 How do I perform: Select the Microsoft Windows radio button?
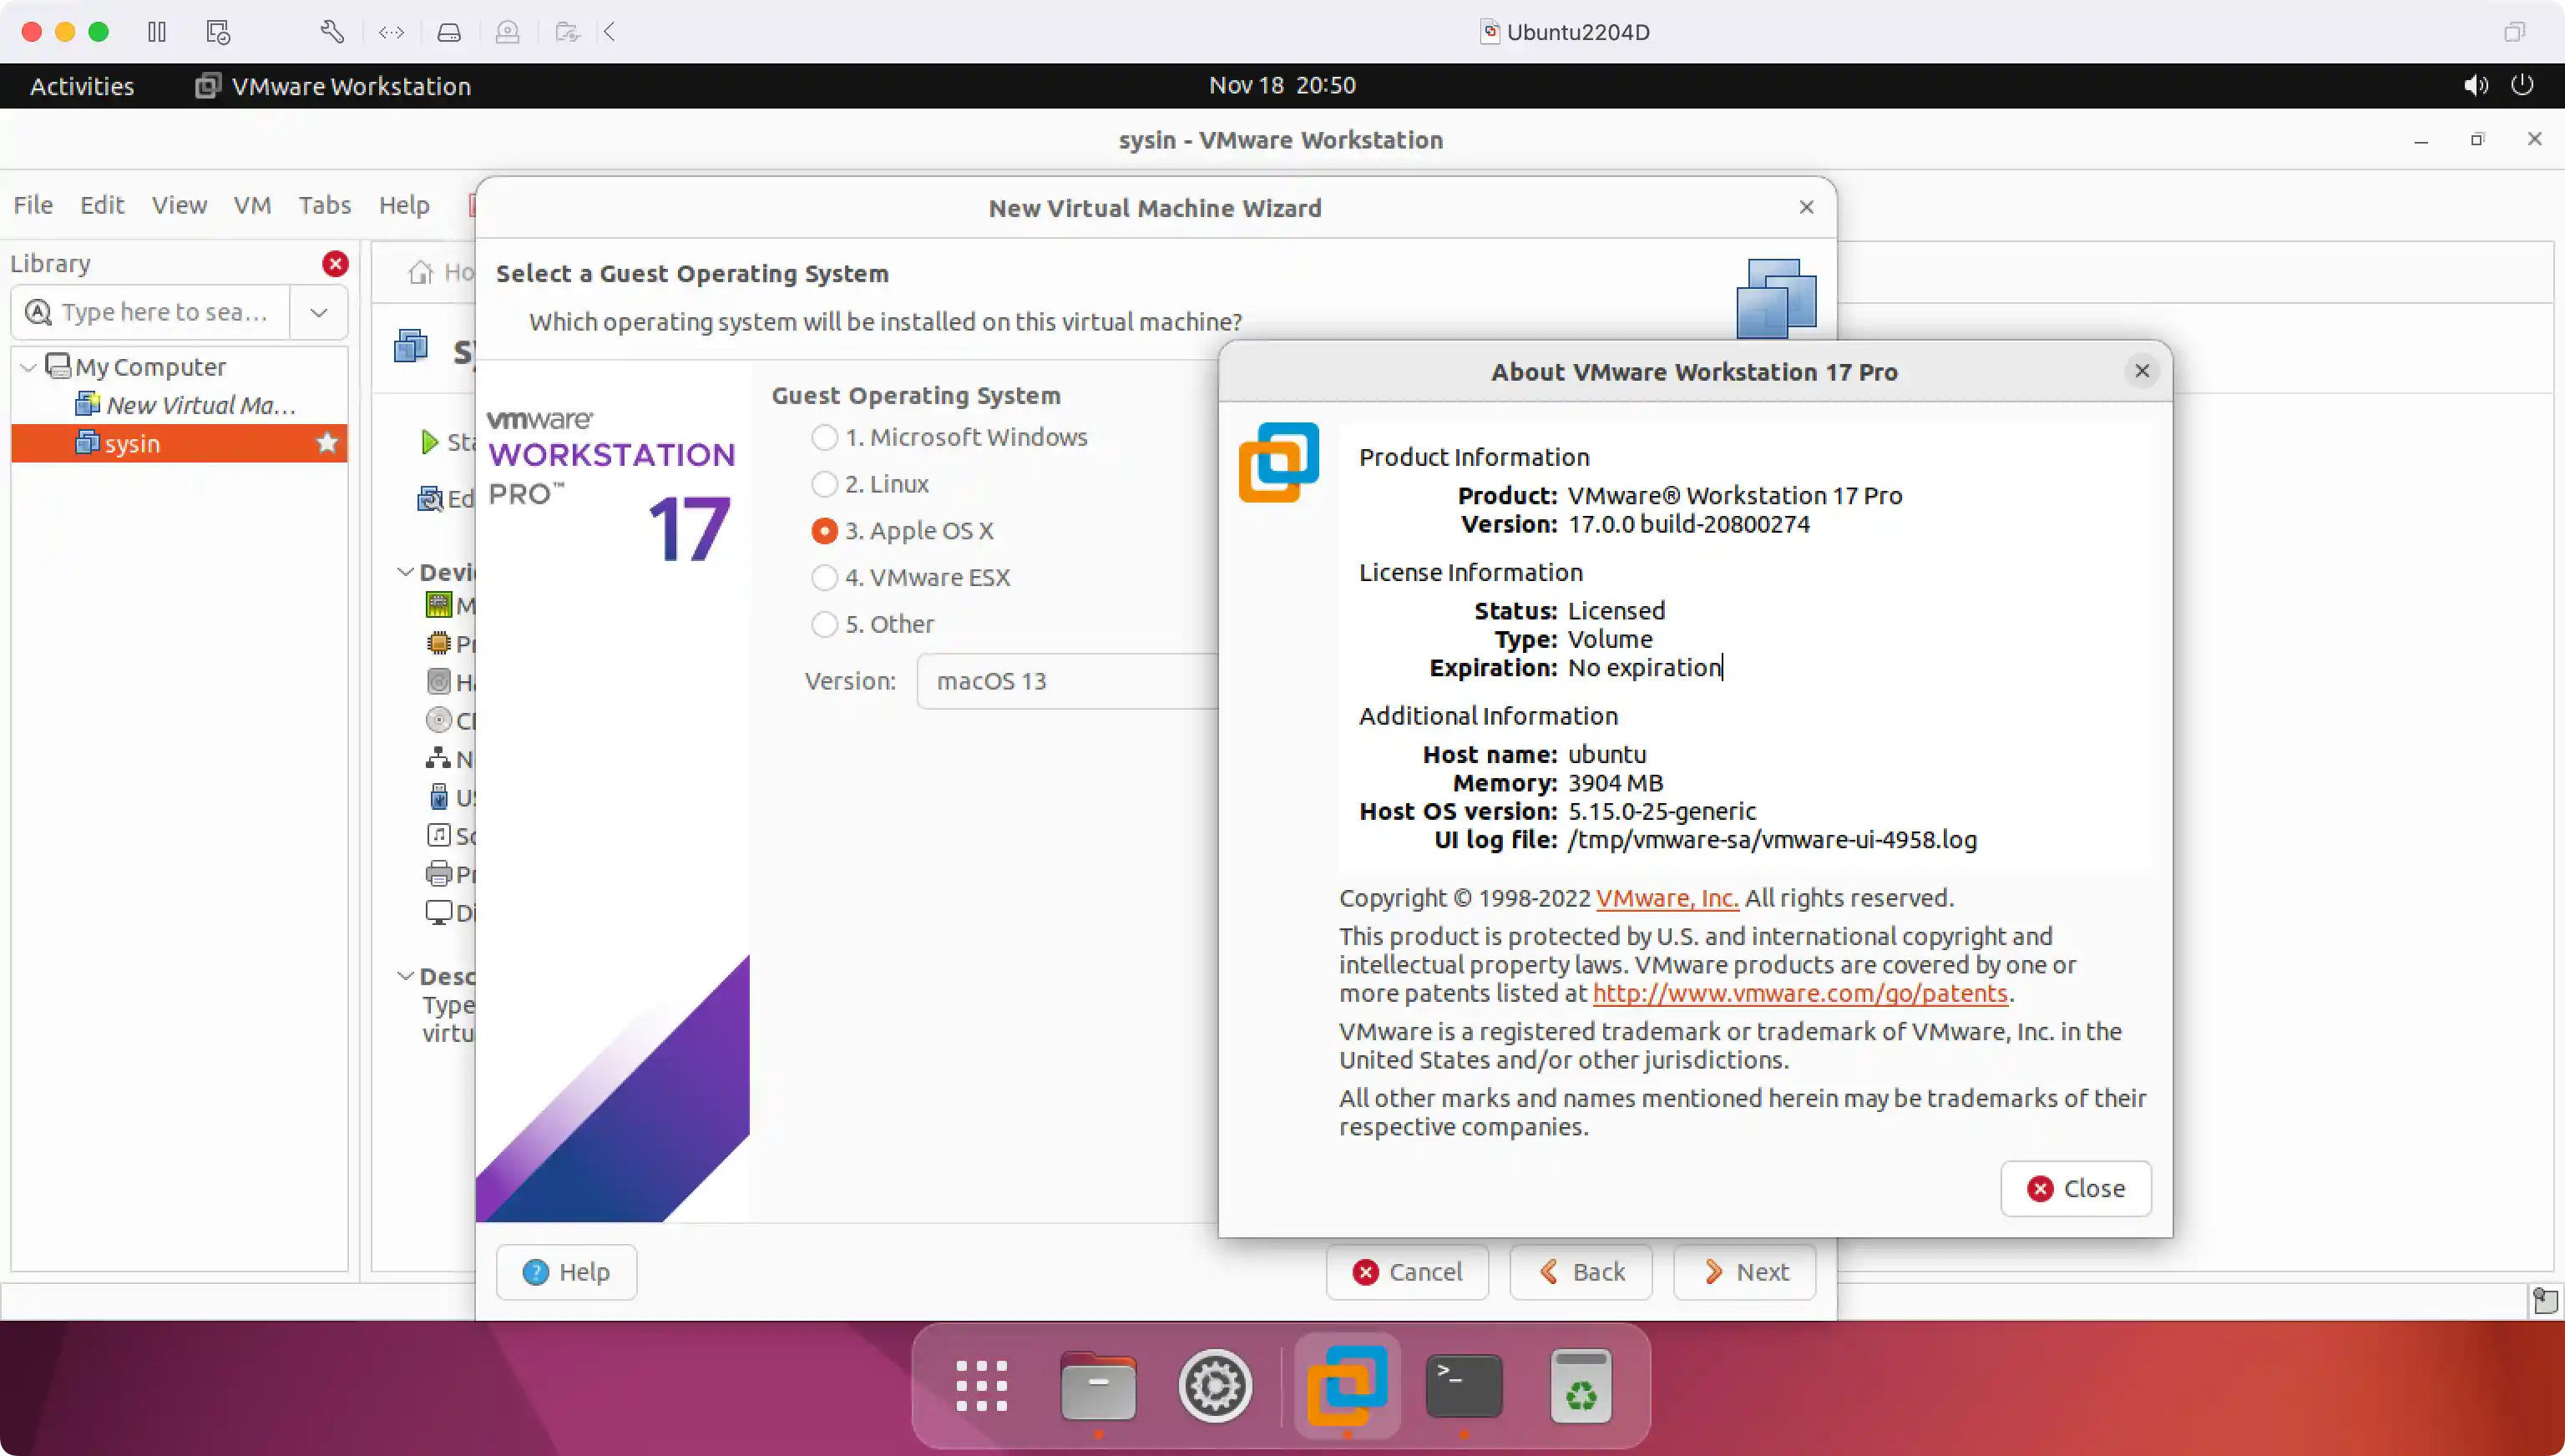pos(824,437)
